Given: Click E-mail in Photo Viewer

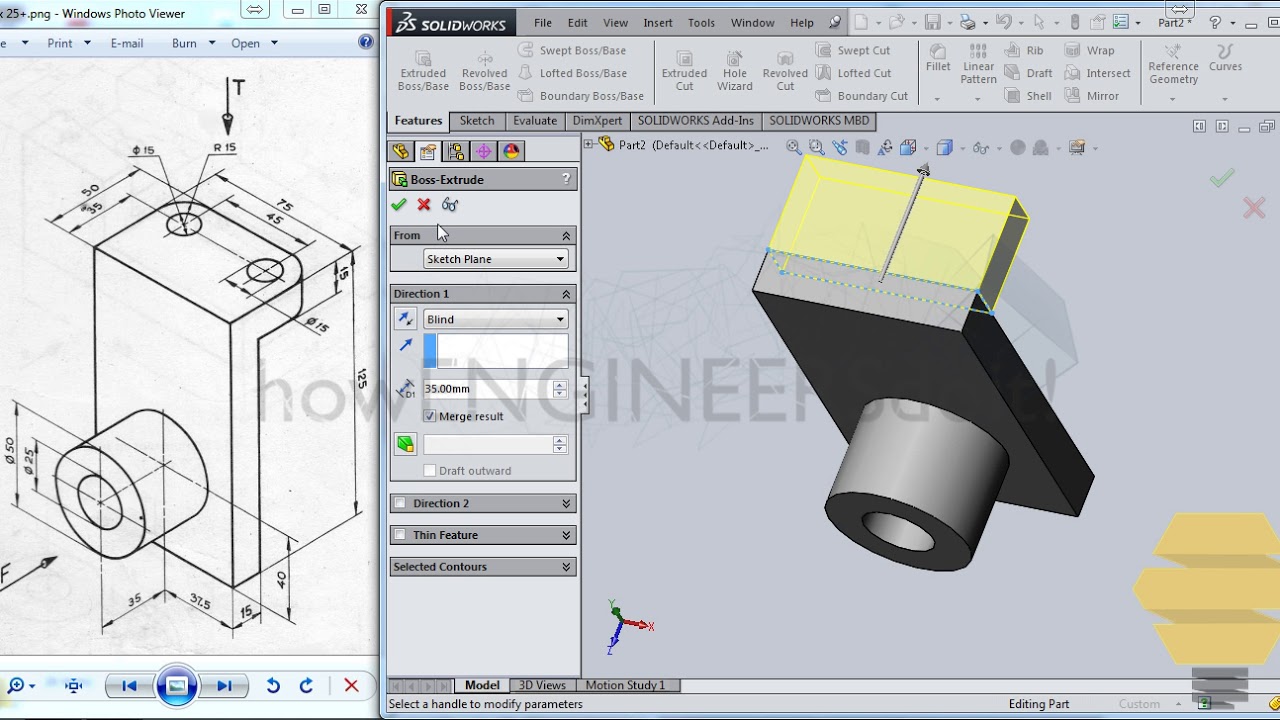Looking at the screenshot, I should click(x=127, y=43).
